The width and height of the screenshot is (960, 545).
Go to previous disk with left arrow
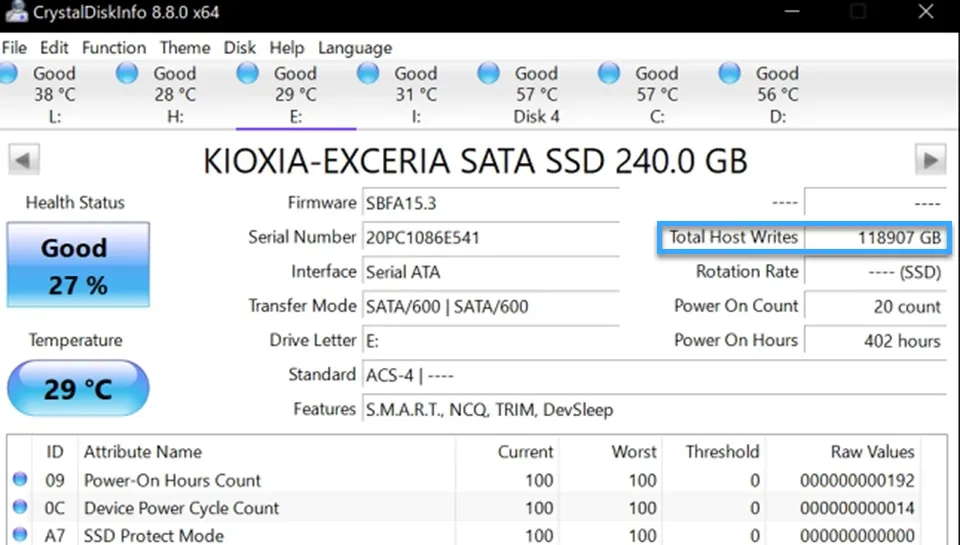24,160
